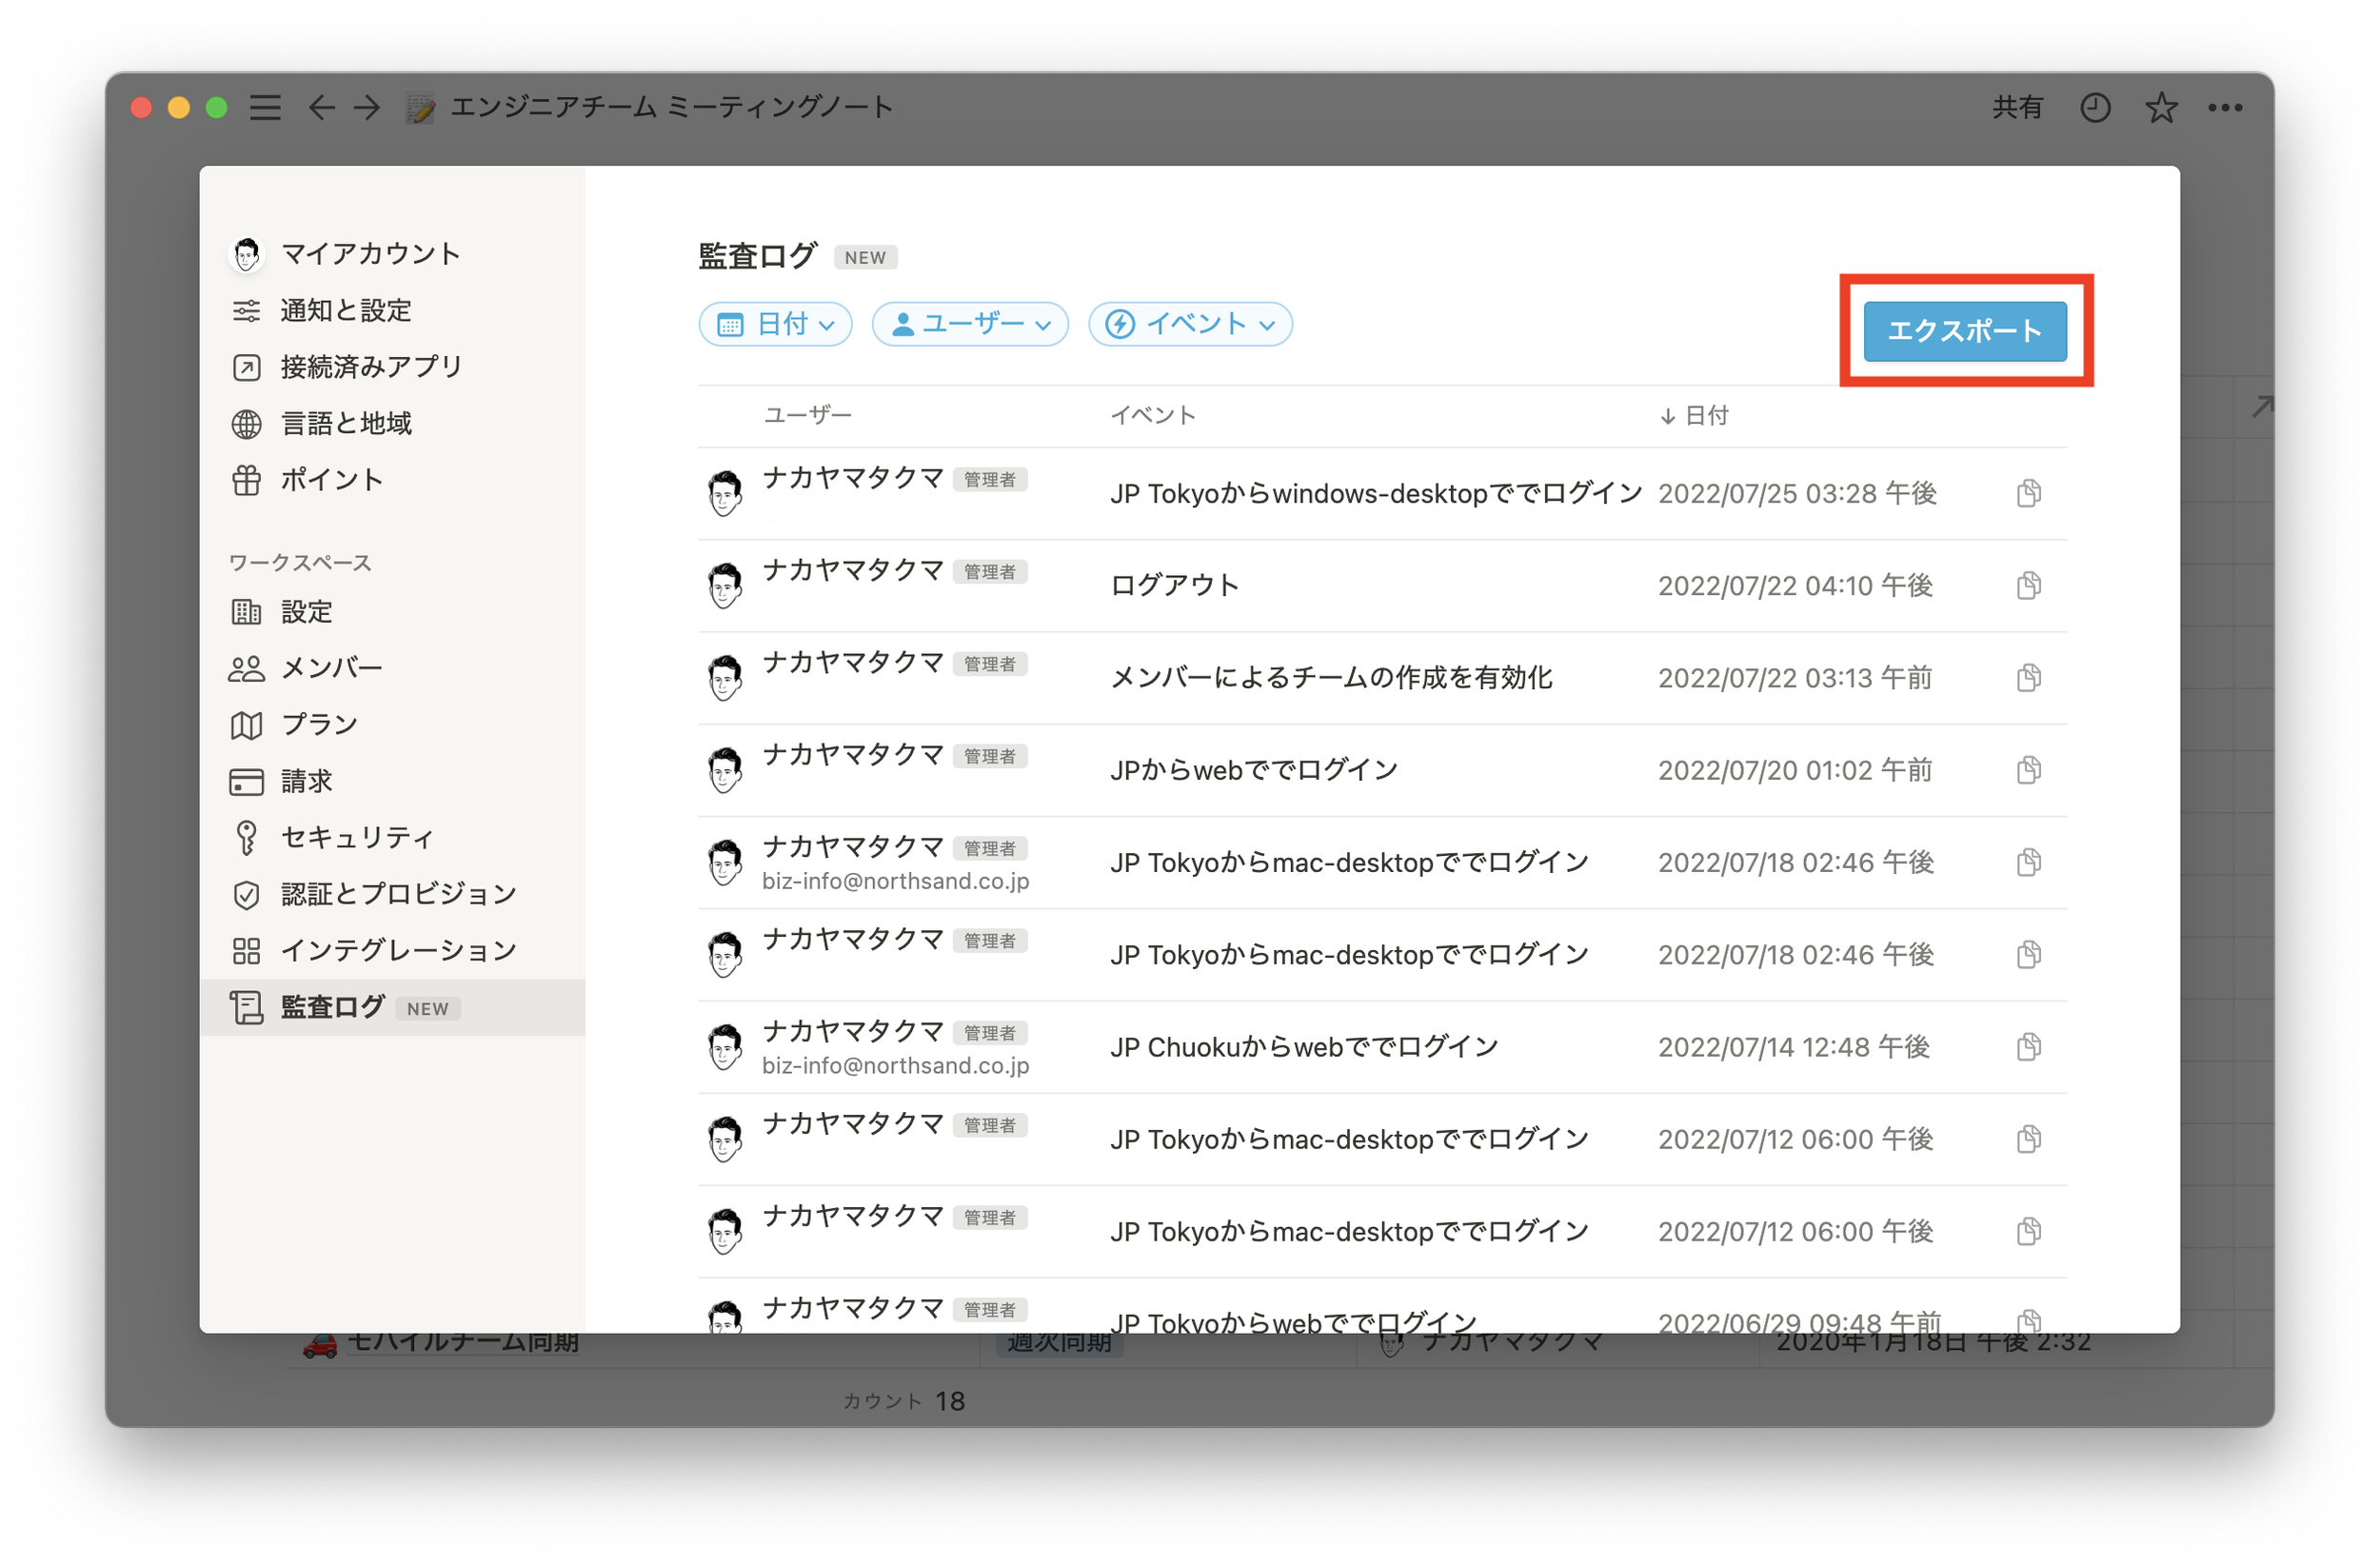Select セキュリティ in workspace settings

click(x=356, y=838)
